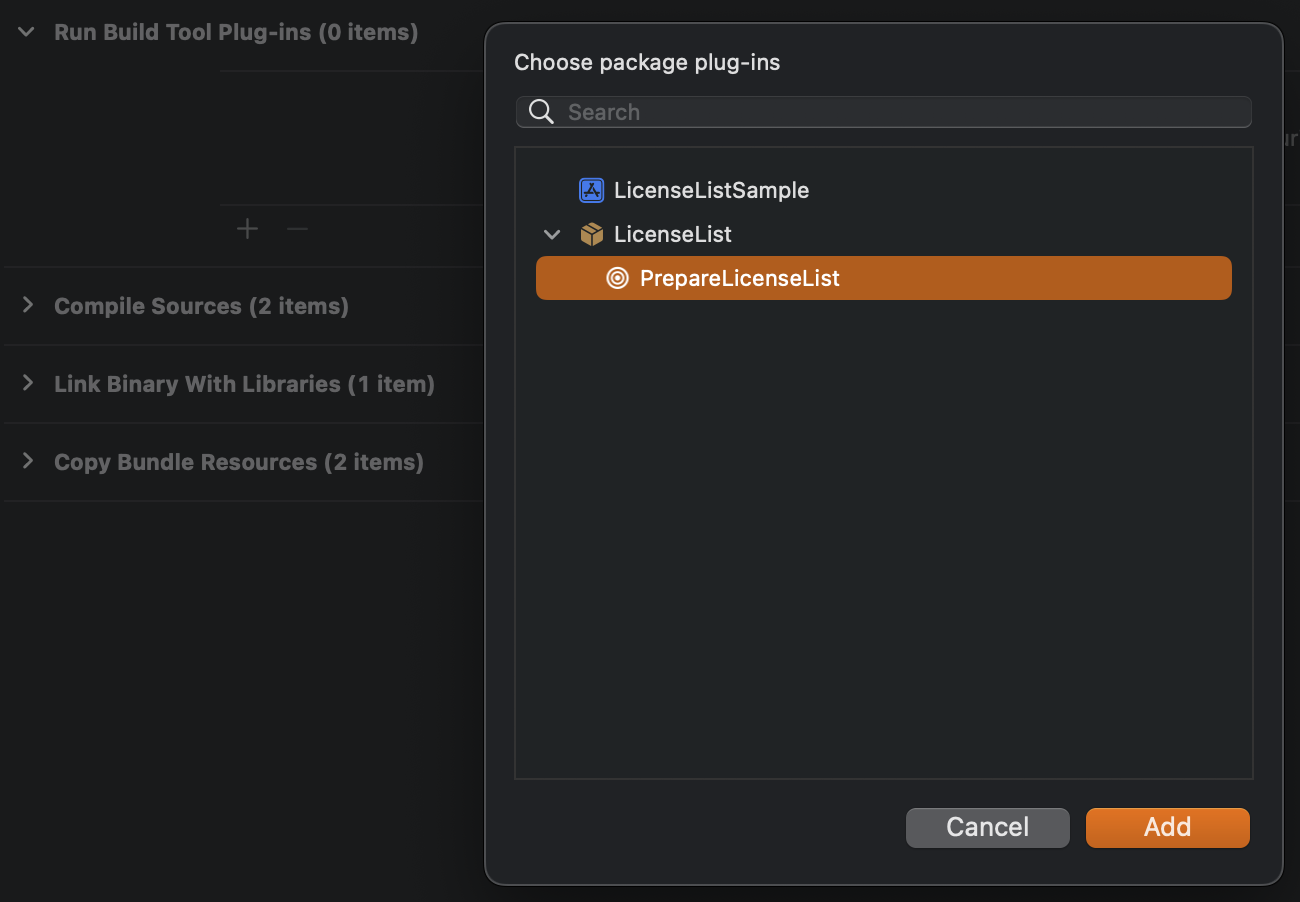Click the LicenseList package box icon

(x=591, y=234)
